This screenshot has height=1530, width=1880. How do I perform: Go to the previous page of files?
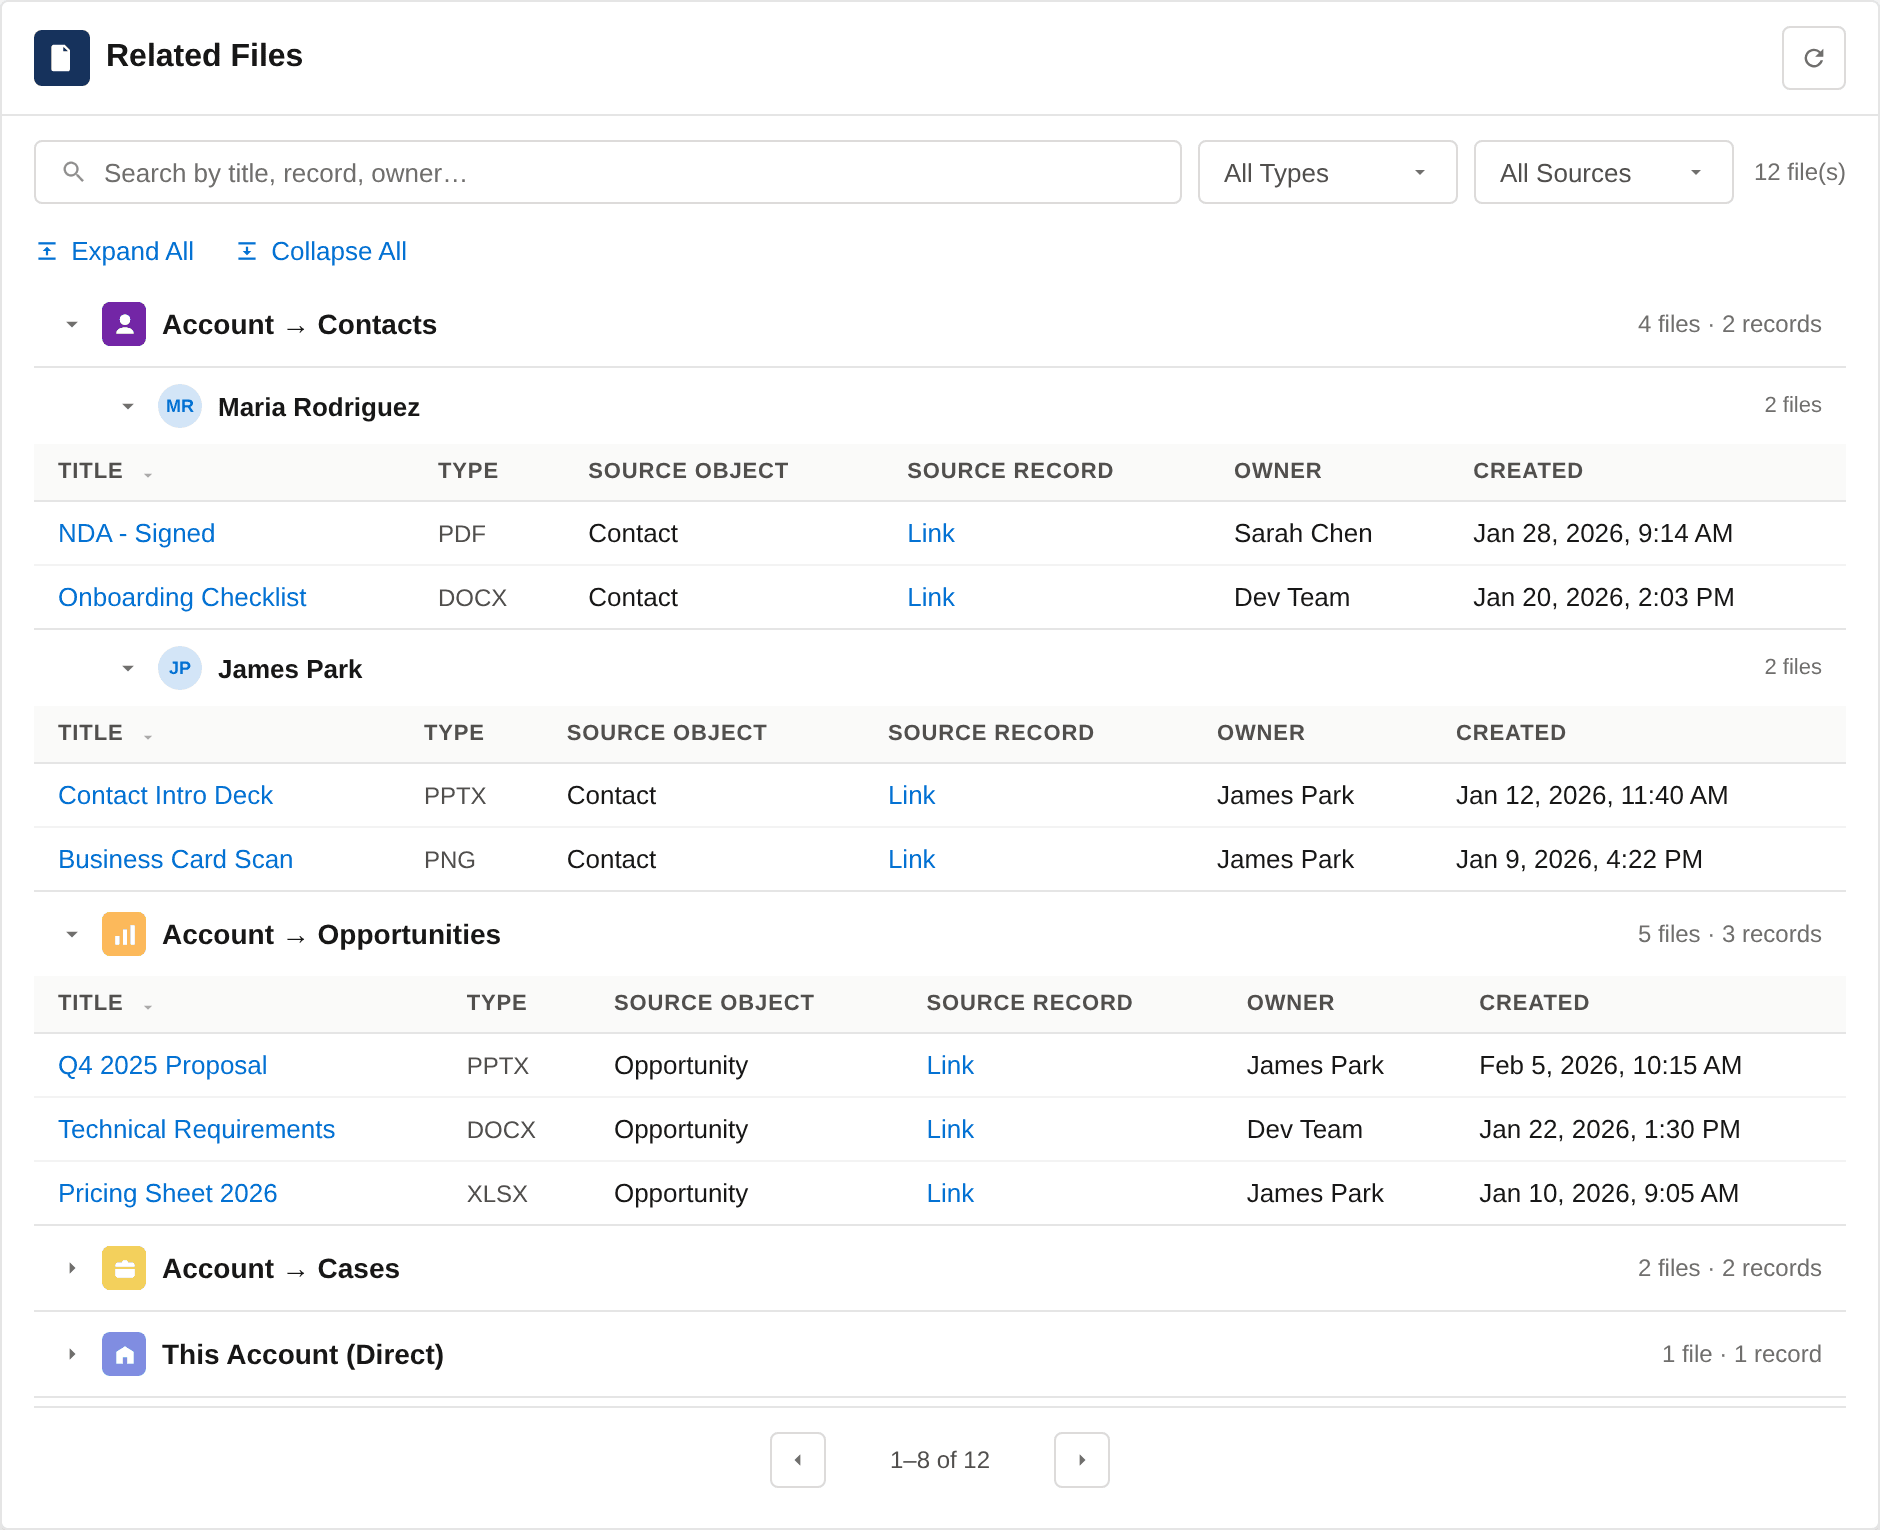tap(797, 1460)
